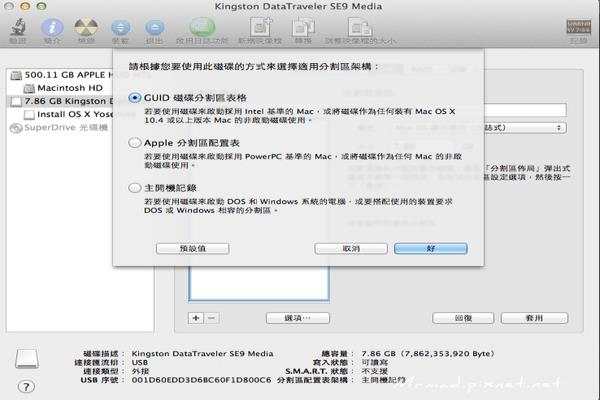Click the 取消 button in the dialog

pyautogui.click(x=351, y=248)
